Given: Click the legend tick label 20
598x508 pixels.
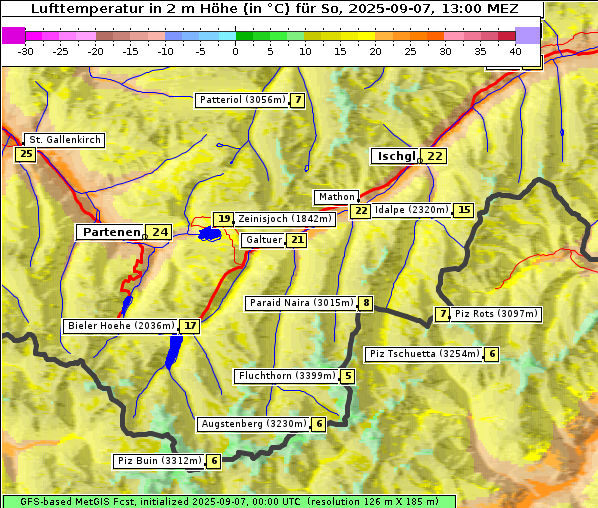Looking at the screenshot, I should pos(375,51).
